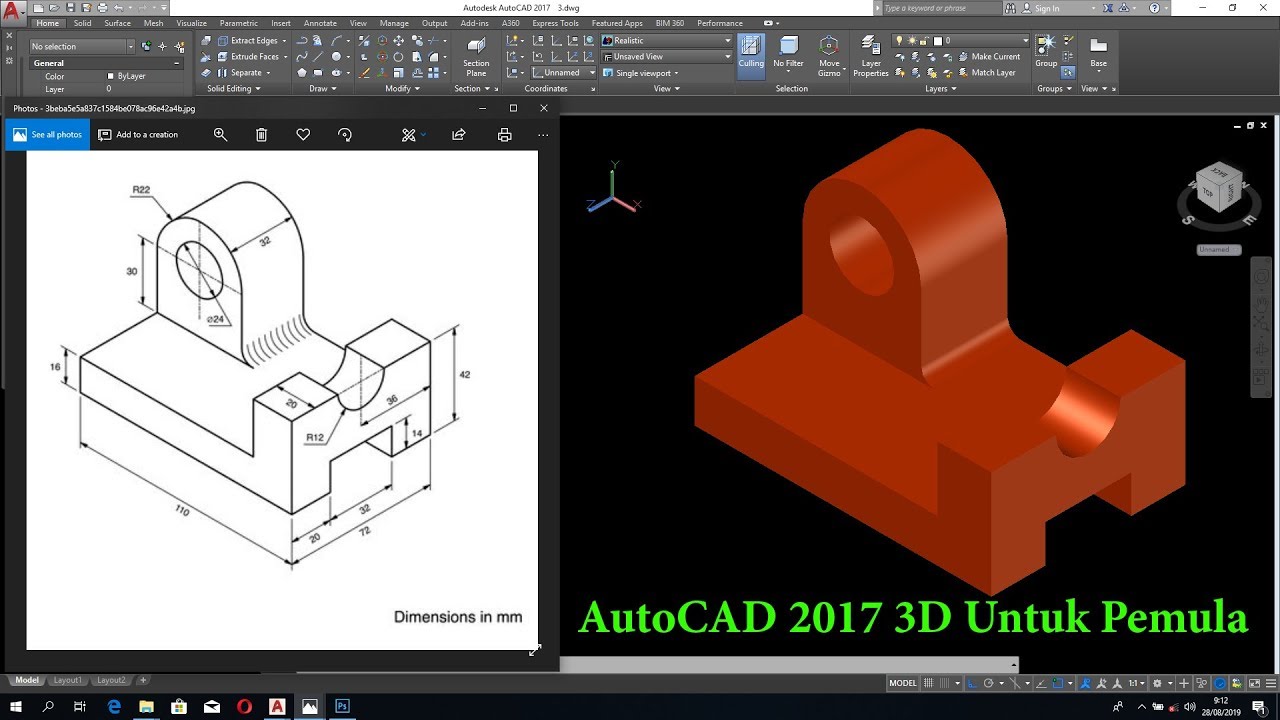Switch to the Mesh ribbon tab
Screen dimensions: 1280x720
tap(153, 23)
